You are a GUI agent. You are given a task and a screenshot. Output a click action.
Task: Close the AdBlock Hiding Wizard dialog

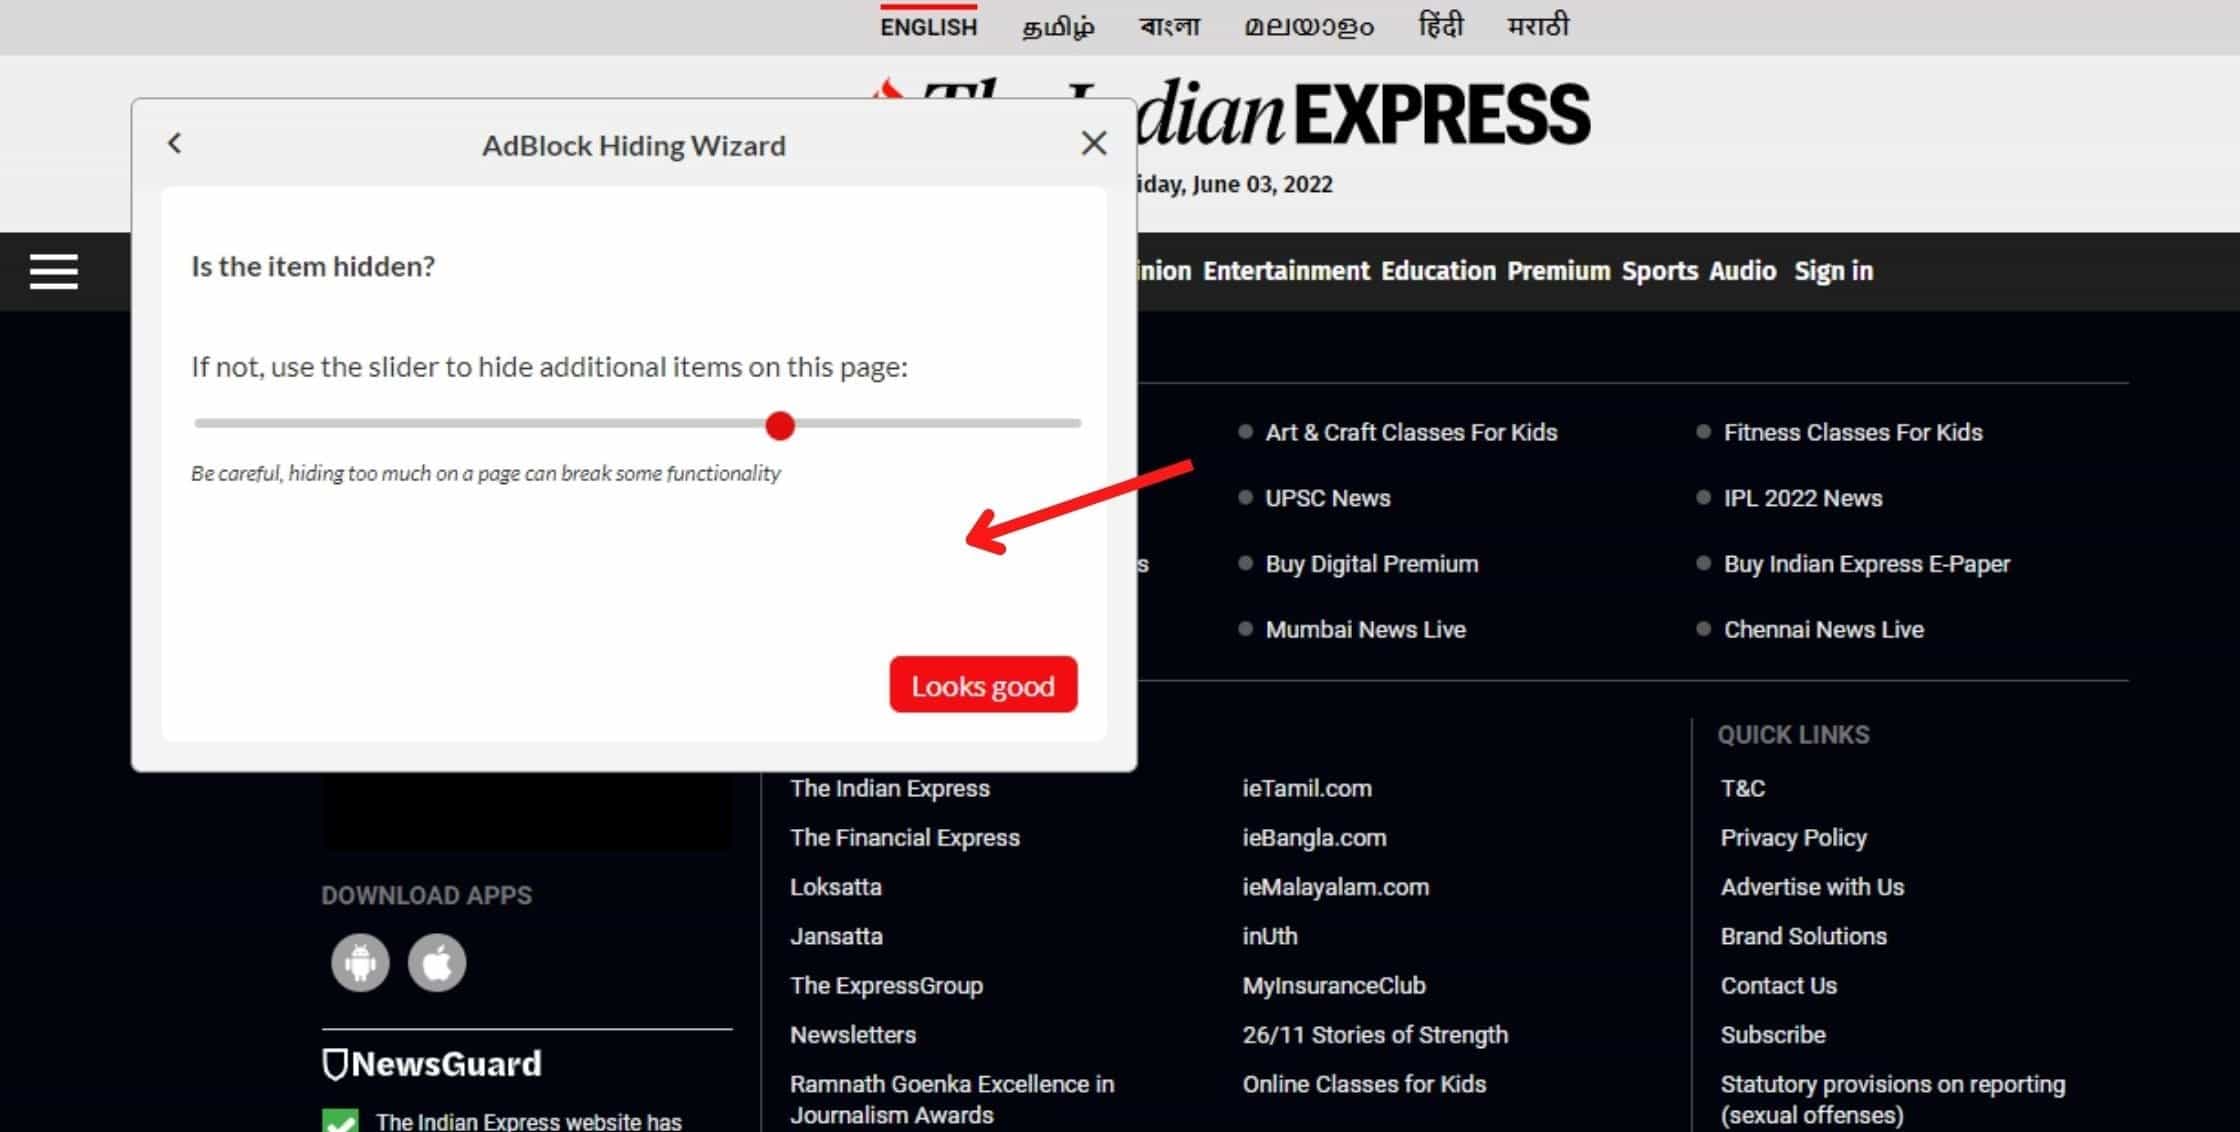point(1094,144)
